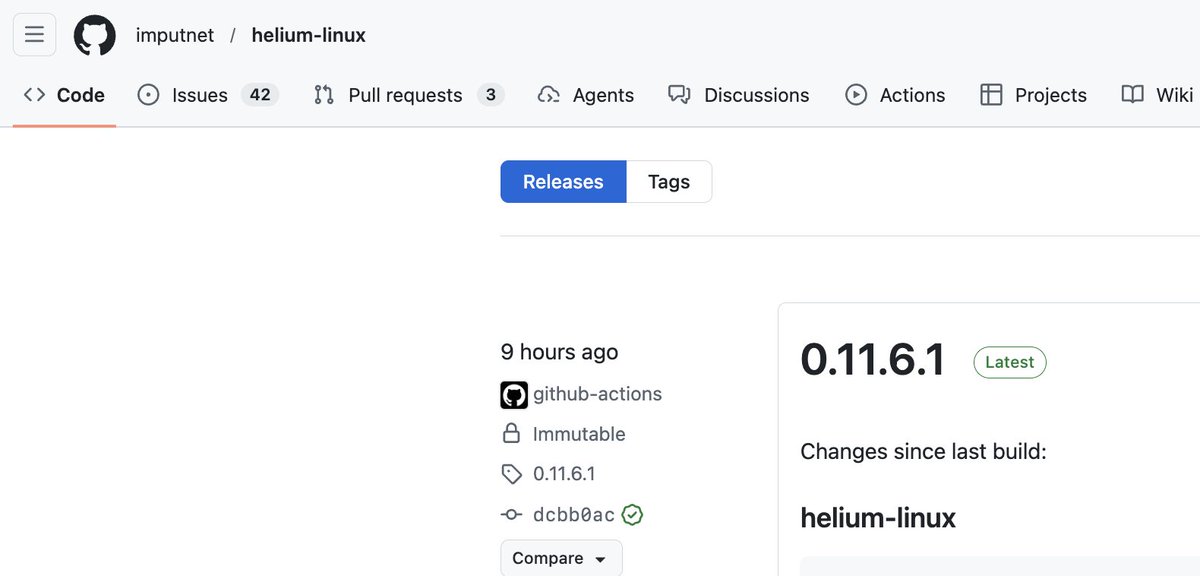The width and height of the screenshot is (1200, 576).
Task: Open the github-actions author link
Action: [x=597, y=394]
